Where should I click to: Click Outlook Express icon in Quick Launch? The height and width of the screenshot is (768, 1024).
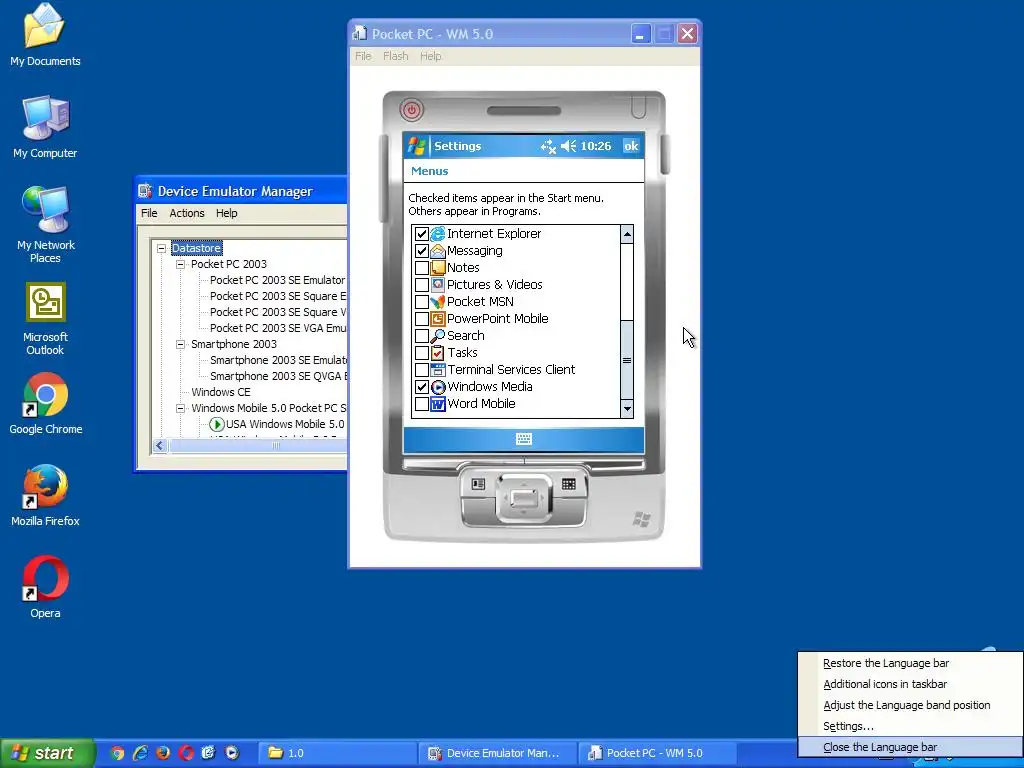[x=208, y=753]
